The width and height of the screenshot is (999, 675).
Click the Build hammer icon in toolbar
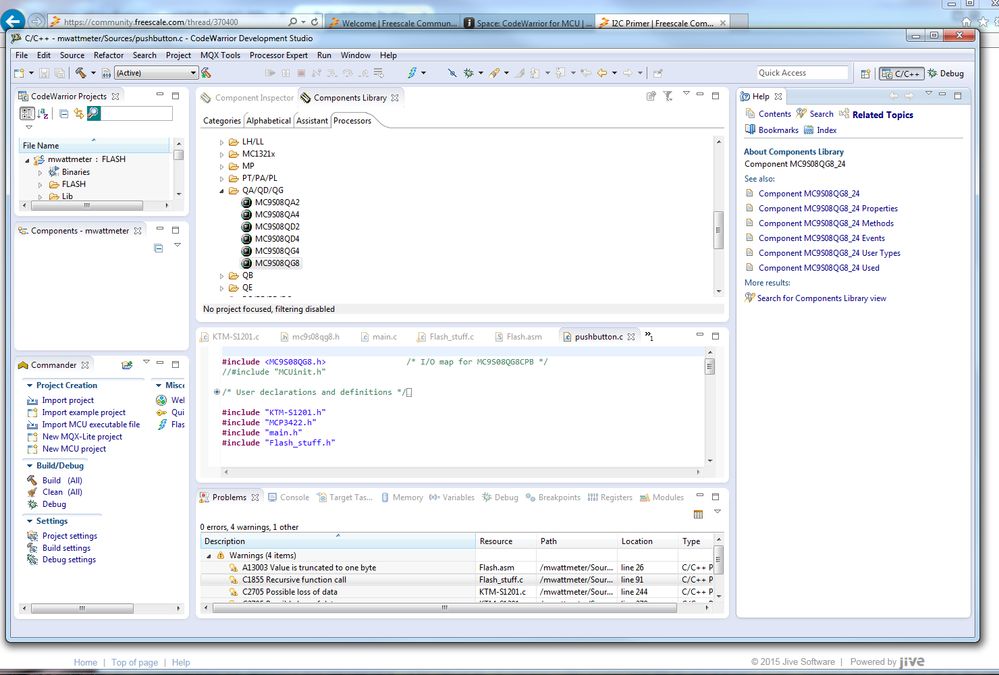pyautogui.click(x=80, y=73)
